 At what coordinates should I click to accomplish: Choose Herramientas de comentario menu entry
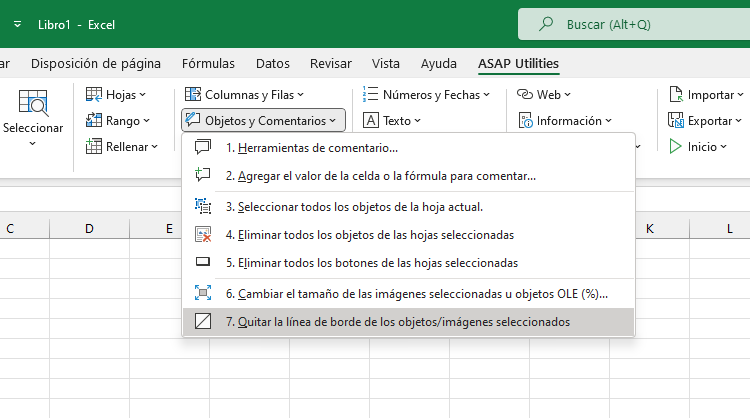tap(408, 147)
